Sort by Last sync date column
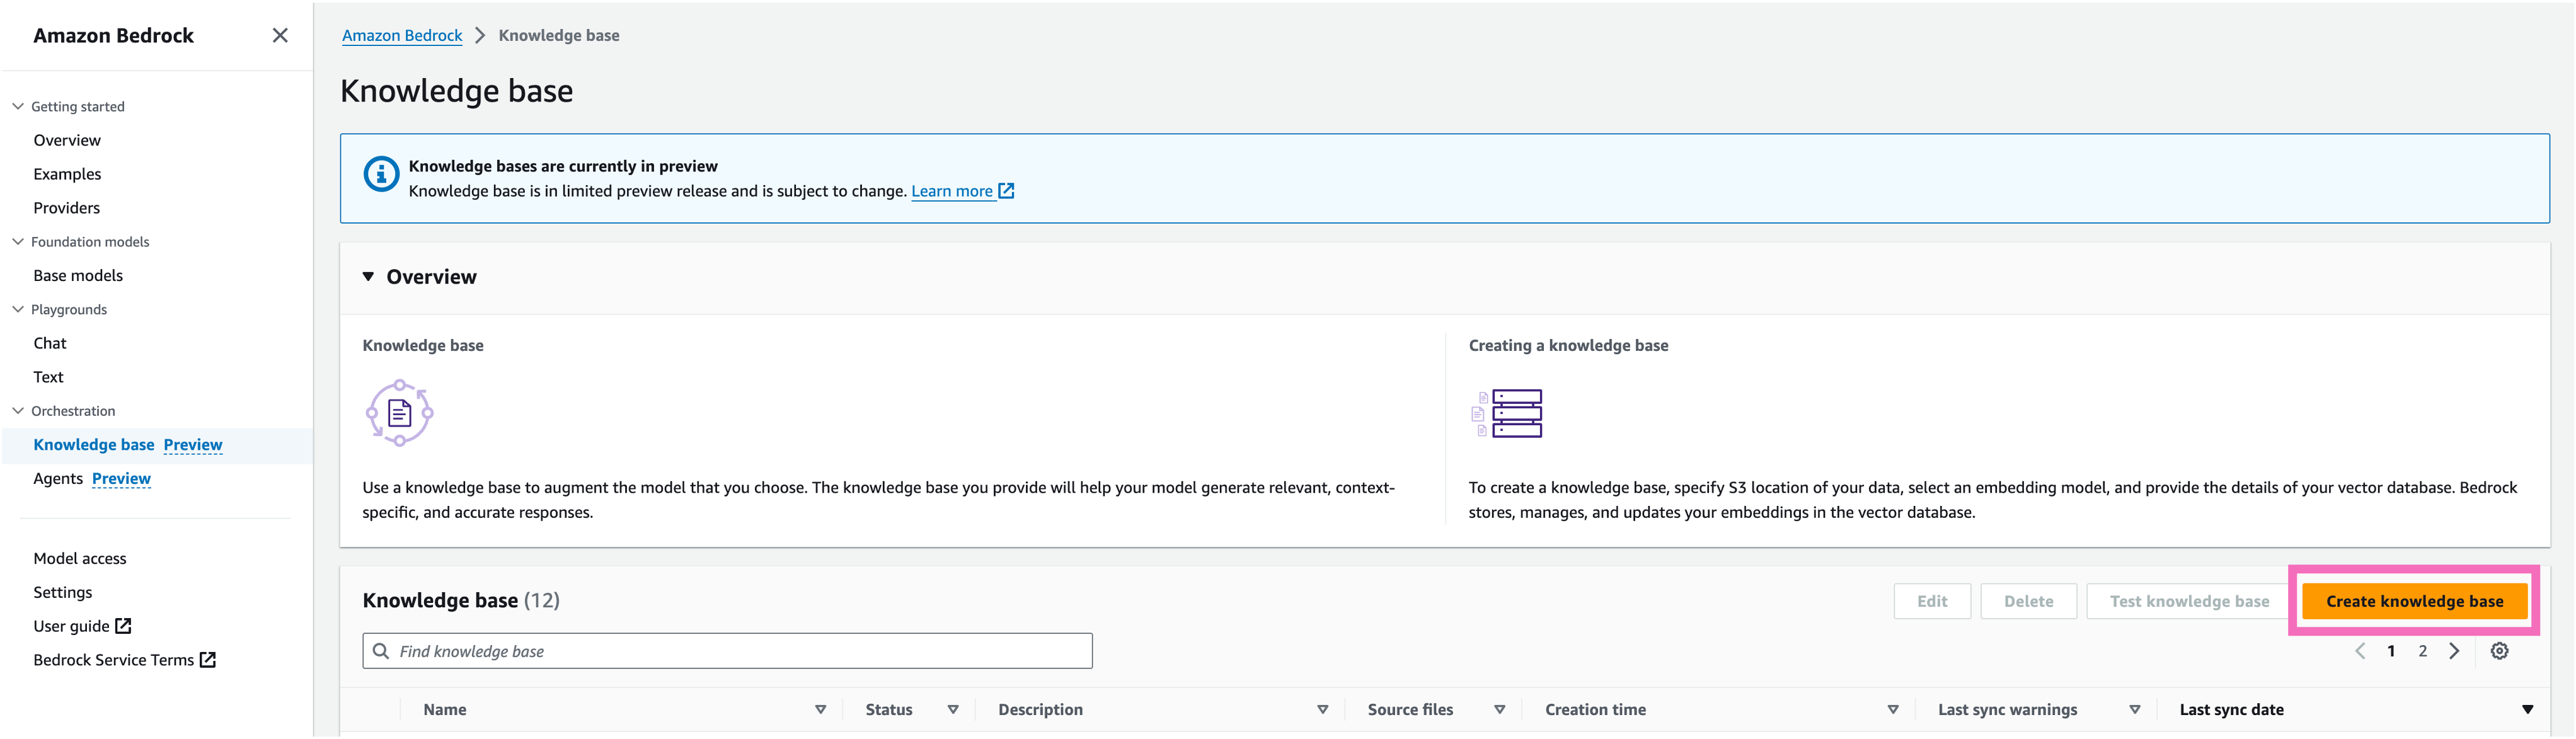 click(x=2527, y=709)
